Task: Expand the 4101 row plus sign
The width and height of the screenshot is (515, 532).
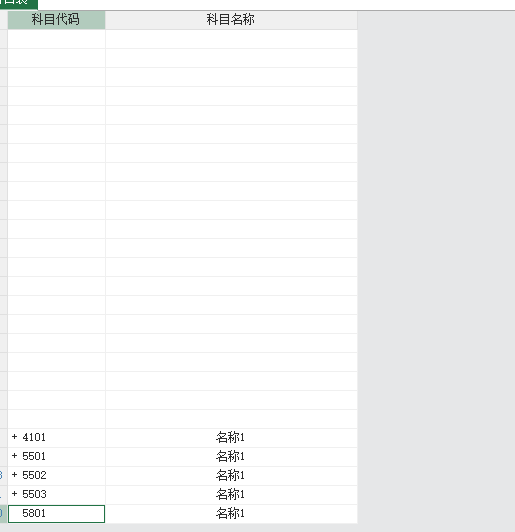Action: click(x=14, y=437)
